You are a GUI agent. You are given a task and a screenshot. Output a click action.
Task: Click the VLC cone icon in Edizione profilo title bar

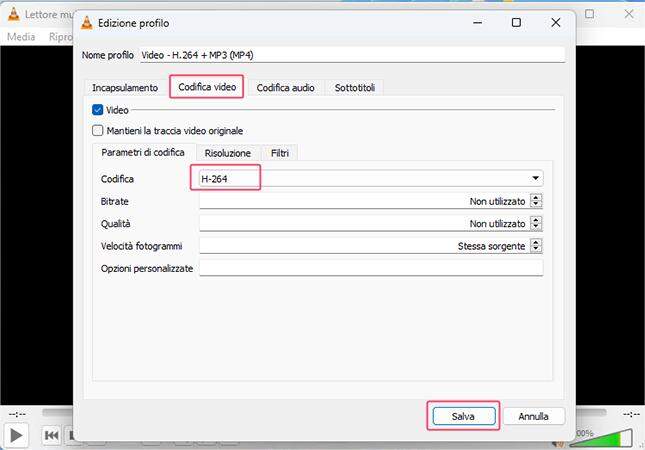(86, 23)
